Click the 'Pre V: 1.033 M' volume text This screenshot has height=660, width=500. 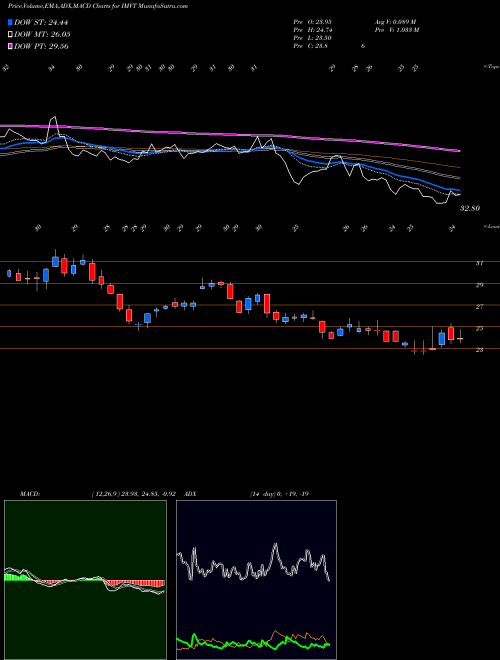click(396, 30)
